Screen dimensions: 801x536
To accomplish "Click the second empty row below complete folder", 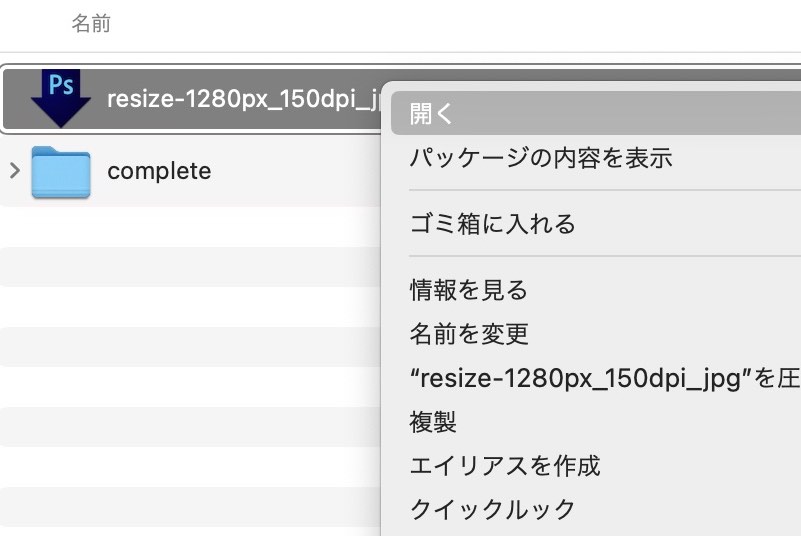I will [x=190, y=267].
